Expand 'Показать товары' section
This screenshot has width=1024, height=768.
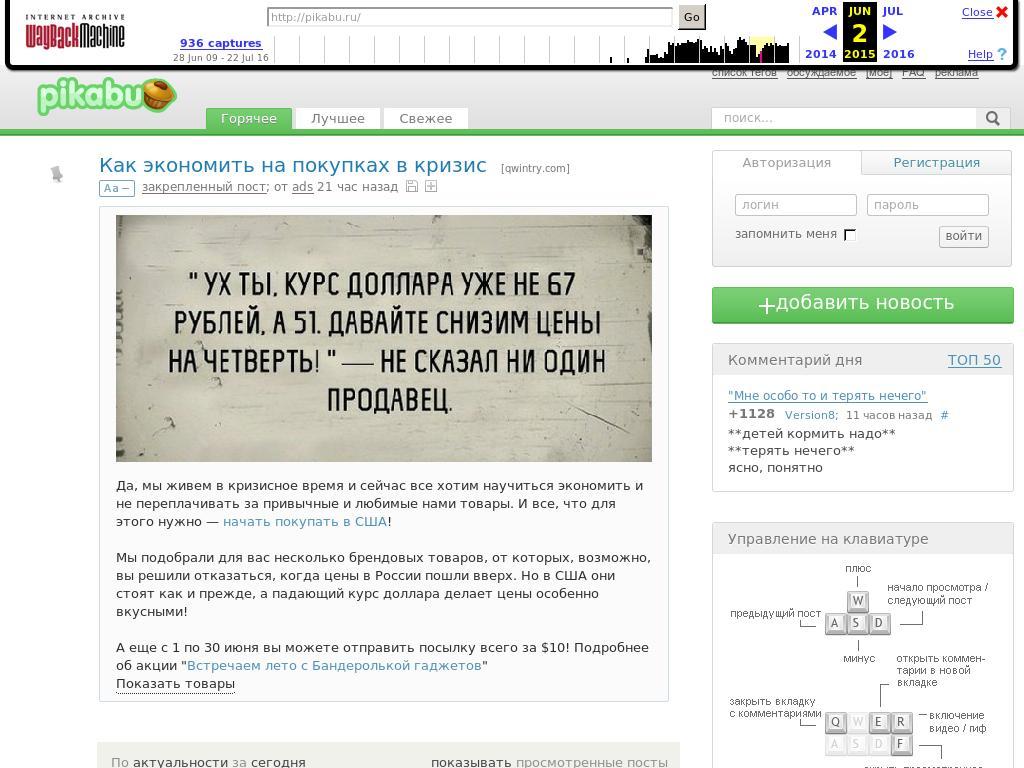[175, 684]
